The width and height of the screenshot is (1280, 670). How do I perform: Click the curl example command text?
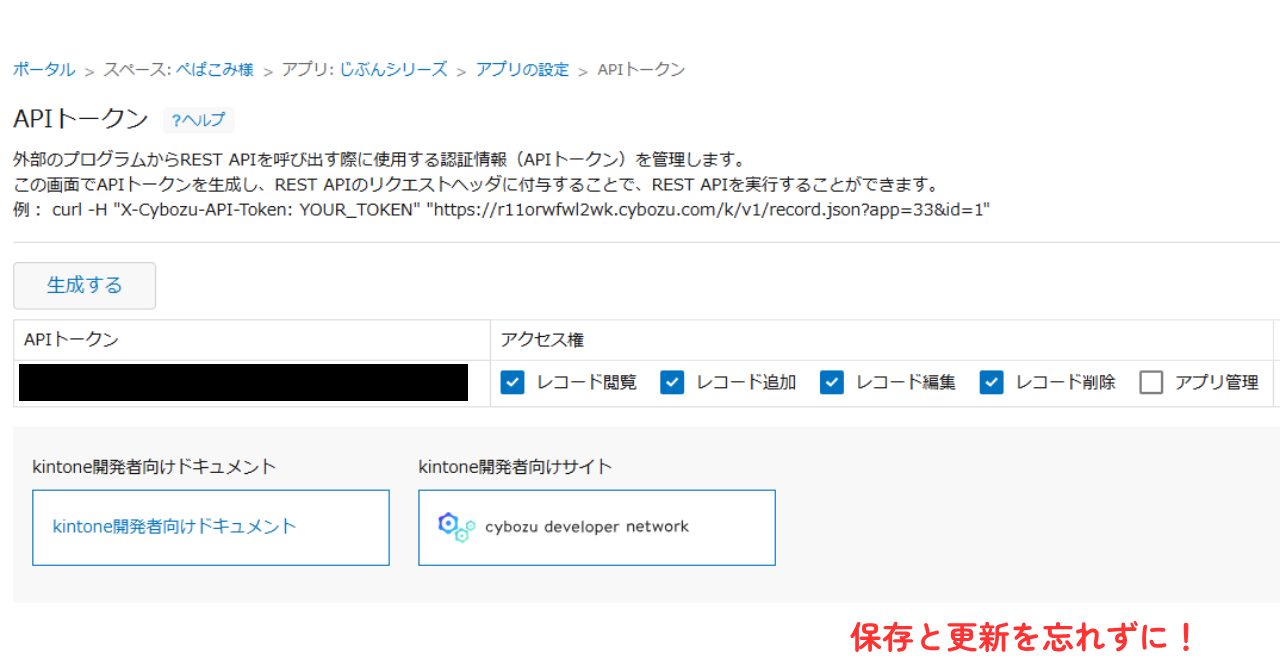(x=521, y=211)
